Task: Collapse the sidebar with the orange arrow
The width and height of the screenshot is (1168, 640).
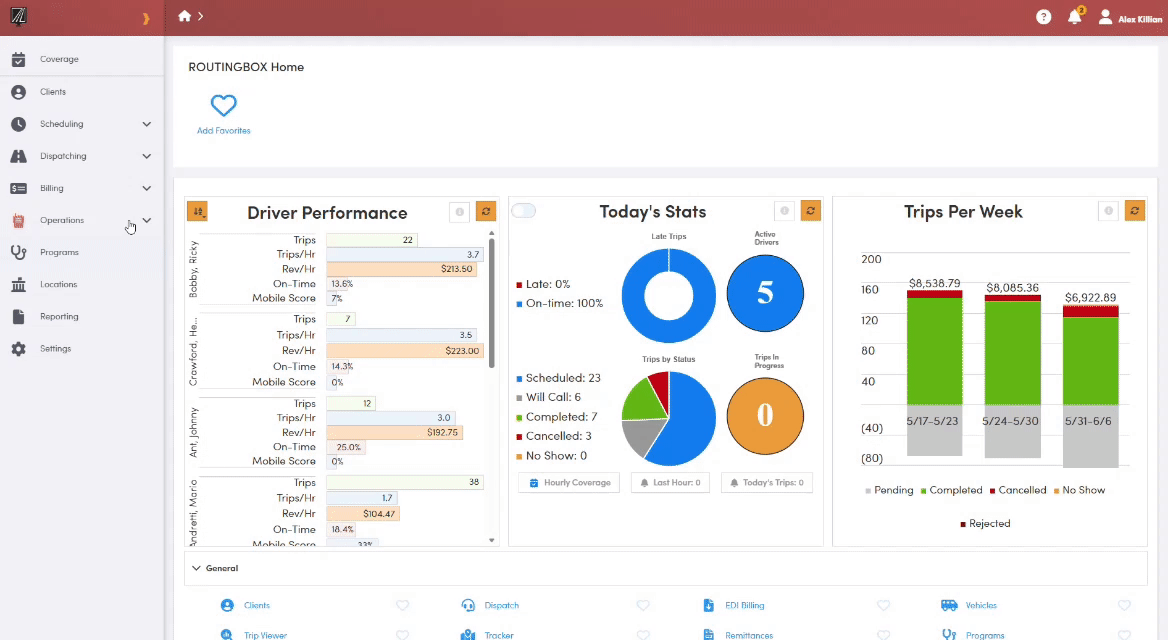Action: [146, 19]
